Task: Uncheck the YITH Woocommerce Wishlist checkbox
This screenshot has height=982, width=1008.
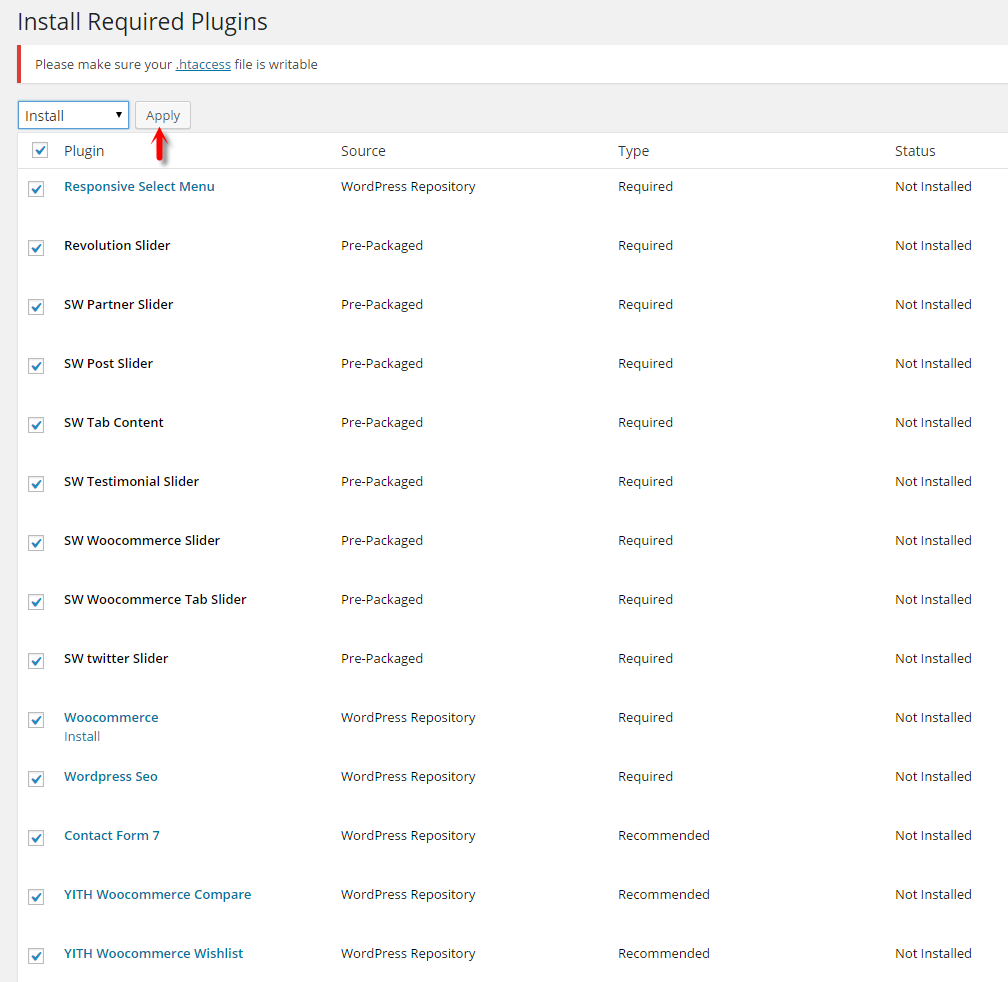Action: click(36, 956)
